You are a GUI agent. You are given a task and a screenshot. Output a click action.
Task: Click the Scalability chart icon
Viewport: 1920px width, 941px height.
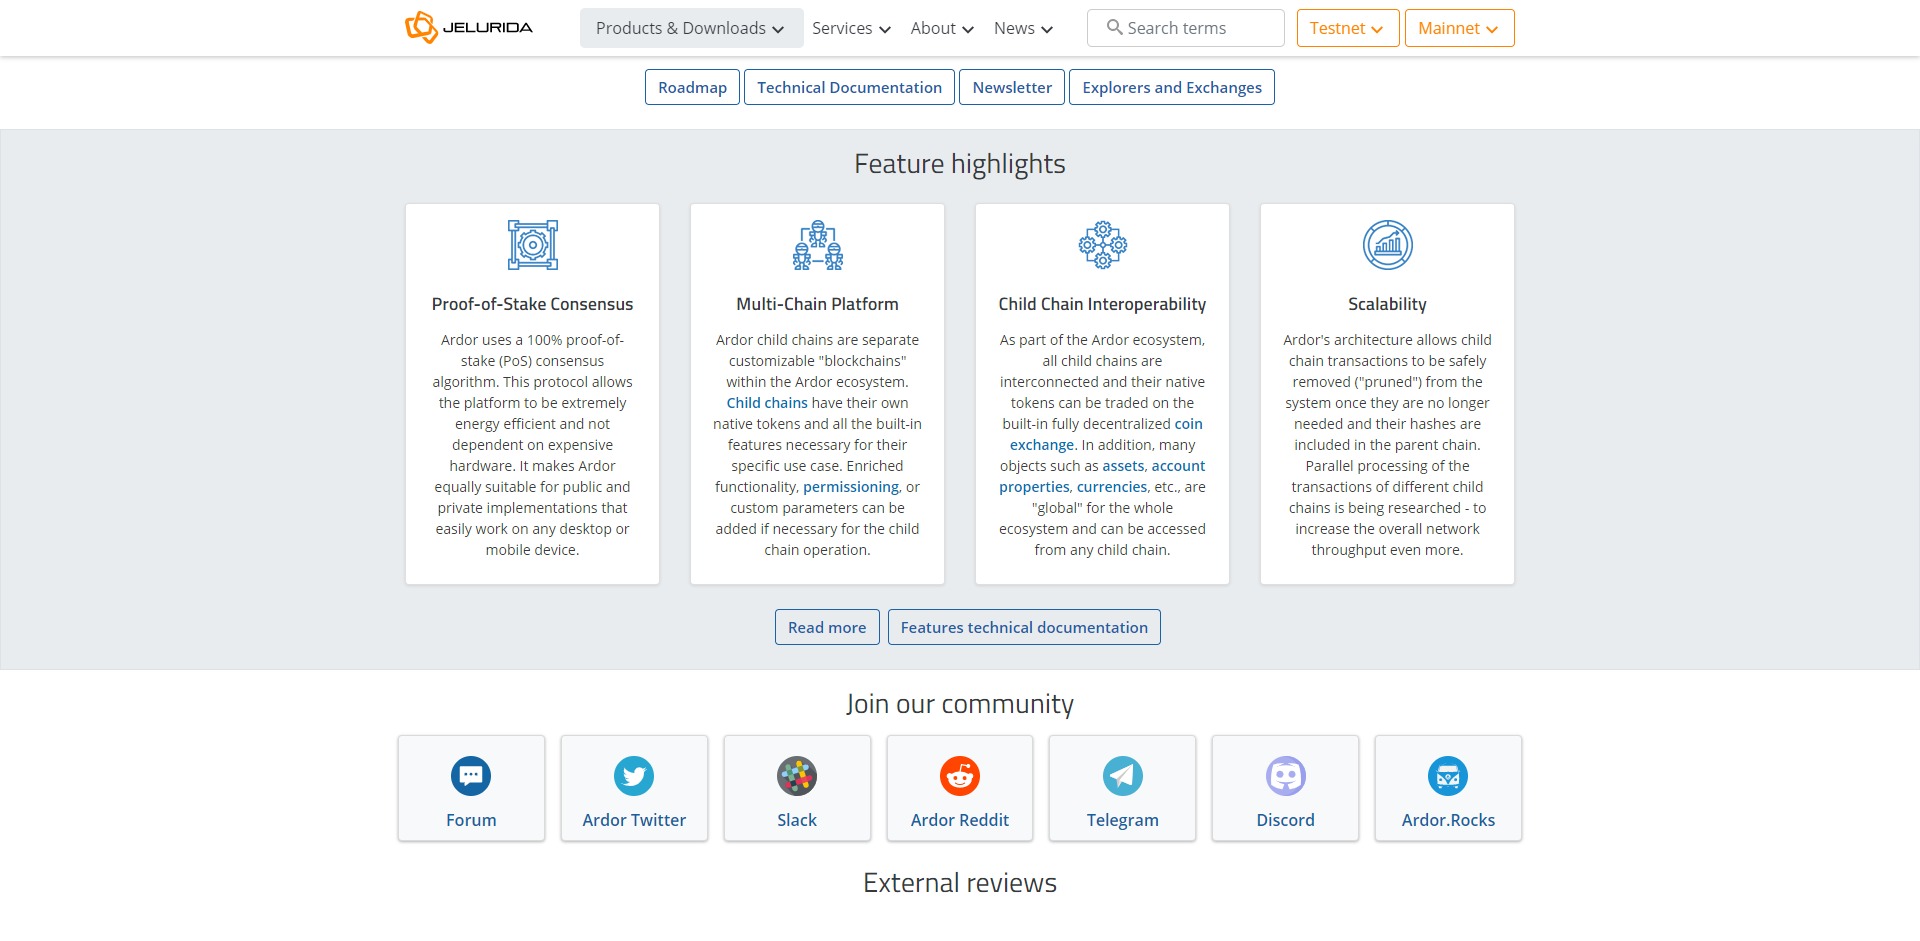1387,245
